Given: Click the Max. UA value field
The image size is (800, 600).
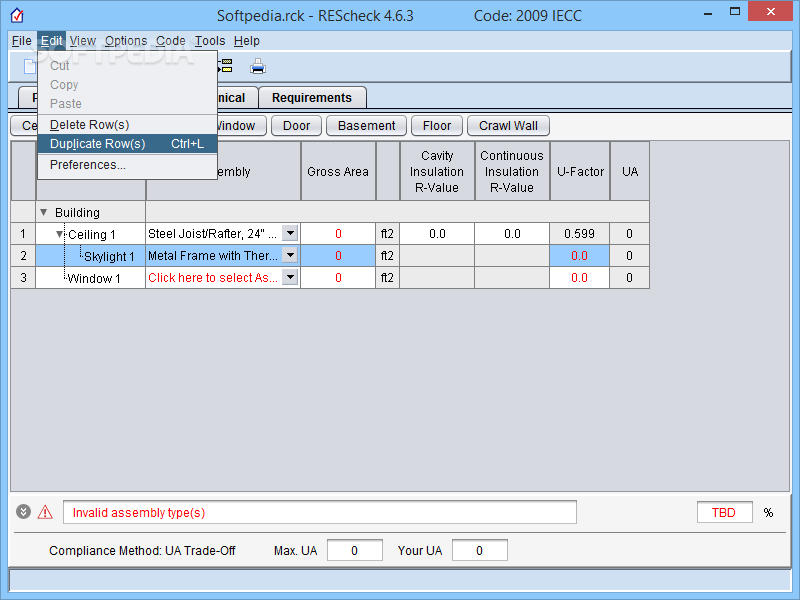Looking at the screenshot, I should [x=355, y=551].
